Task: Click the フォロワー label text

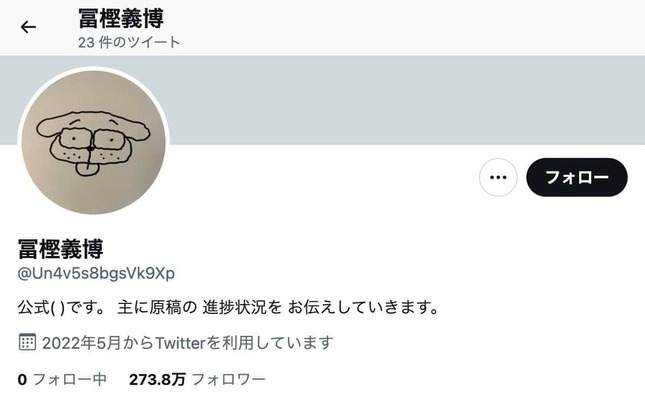Action: (229, 379)
